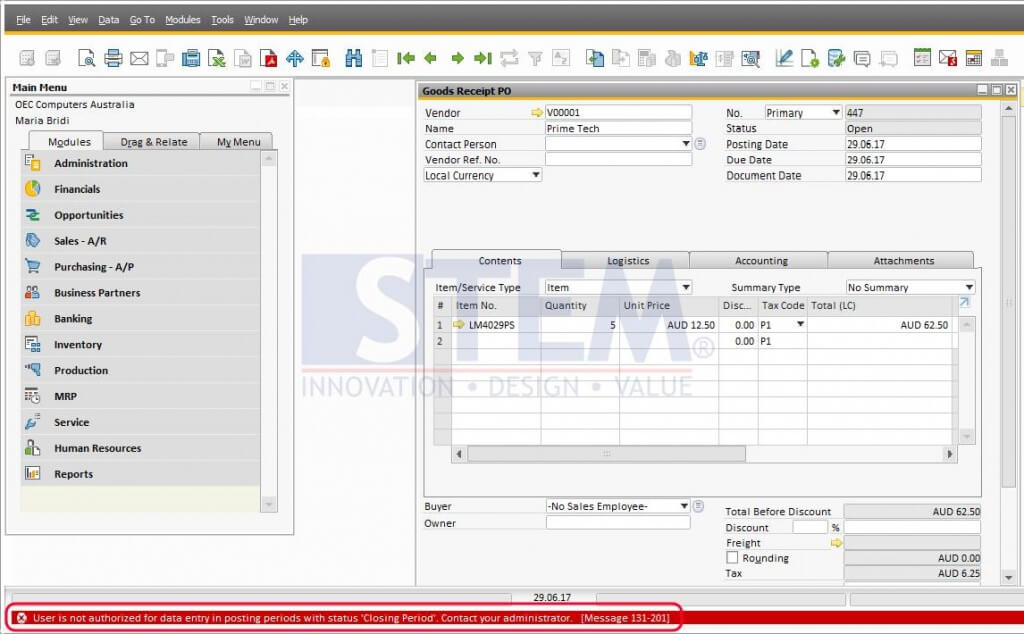Open Payment Means money bag icon
Image resolution: width=1024 pixels, height=634 pixels.
coord(671,58)
